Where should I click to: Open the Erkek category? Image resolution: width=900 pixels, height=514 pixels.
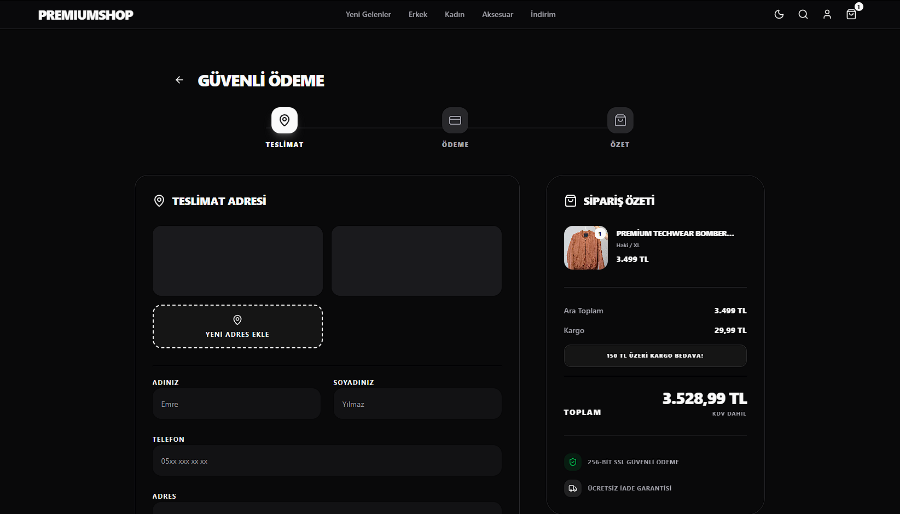tap(418, 15)
